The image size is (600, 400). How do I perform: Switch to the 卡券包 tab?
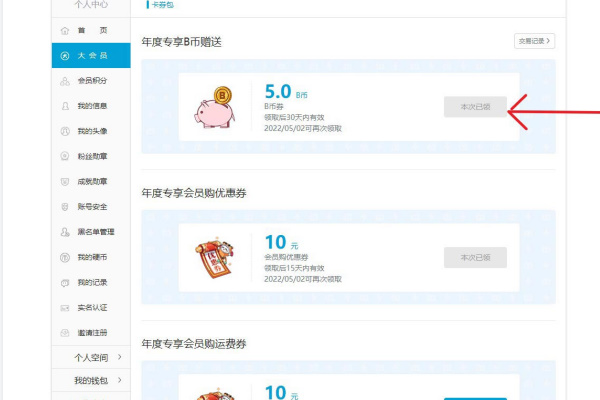click(x=163, y=5)
